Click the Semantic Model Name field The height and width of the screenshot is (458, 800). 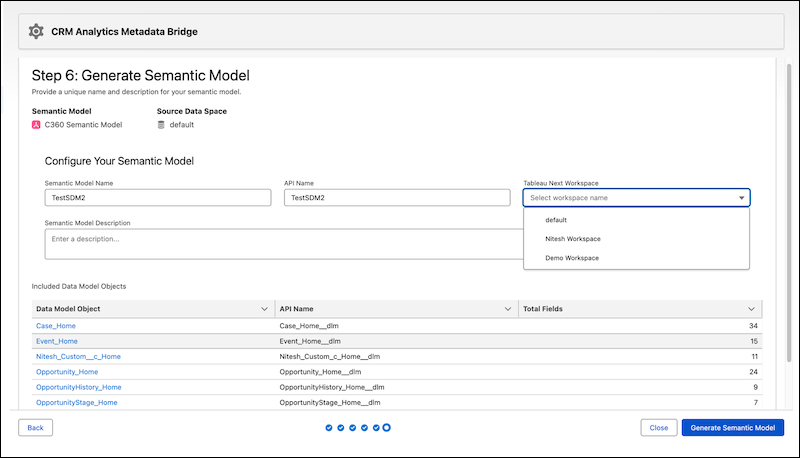158,197
